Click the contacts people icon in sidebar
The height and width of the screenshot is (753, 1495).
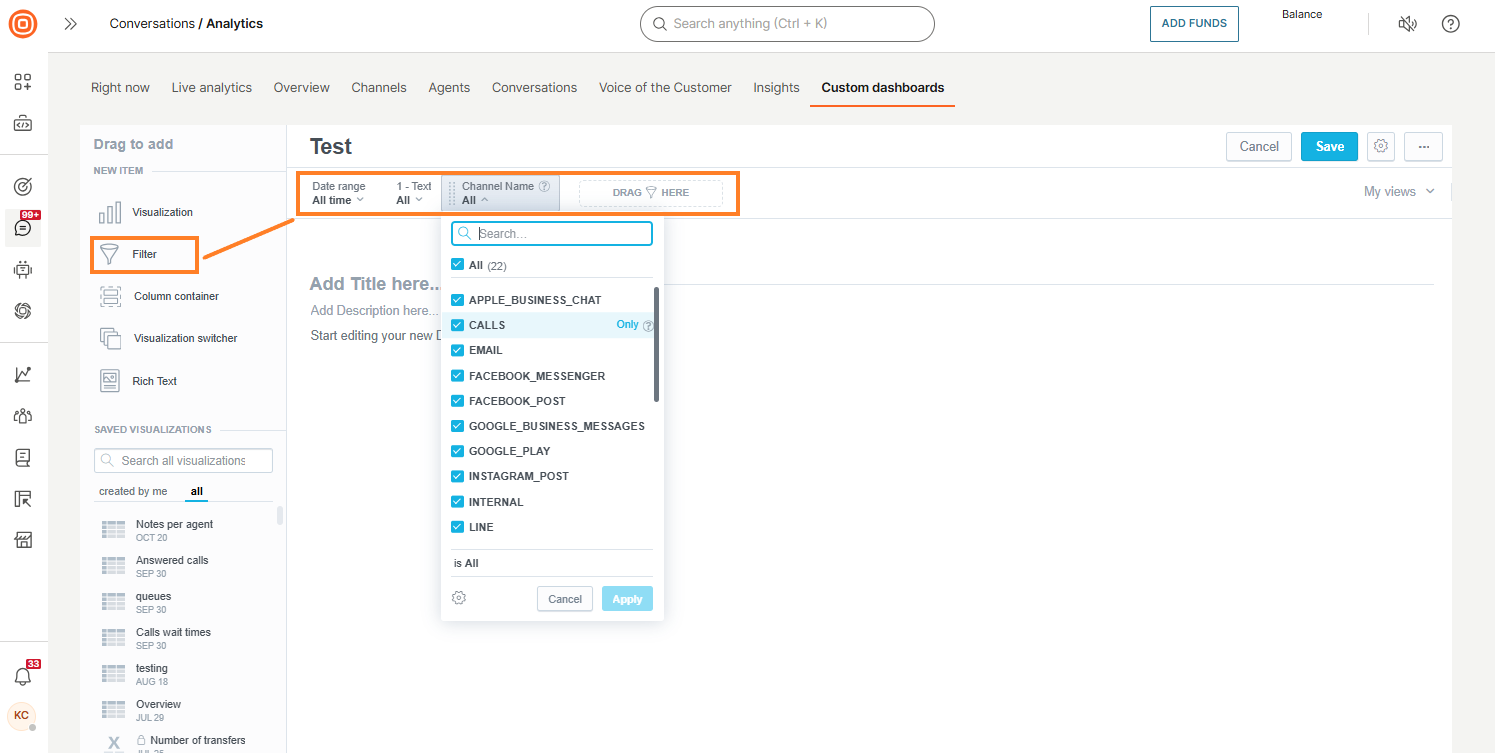point(22,415)
